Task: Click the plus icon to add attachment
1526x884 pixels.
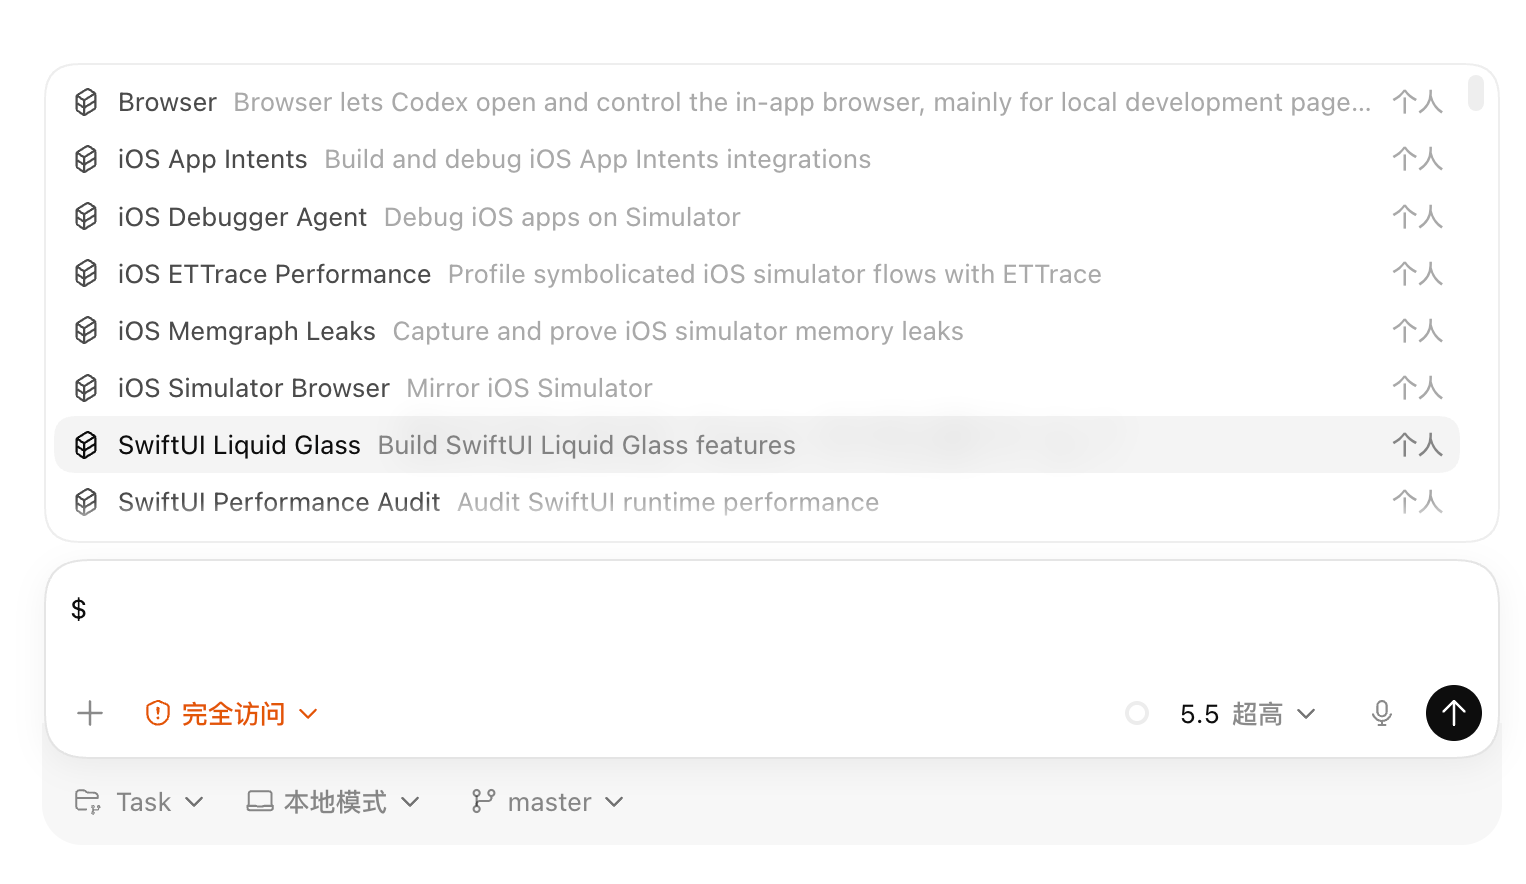Action: [90, 713]
